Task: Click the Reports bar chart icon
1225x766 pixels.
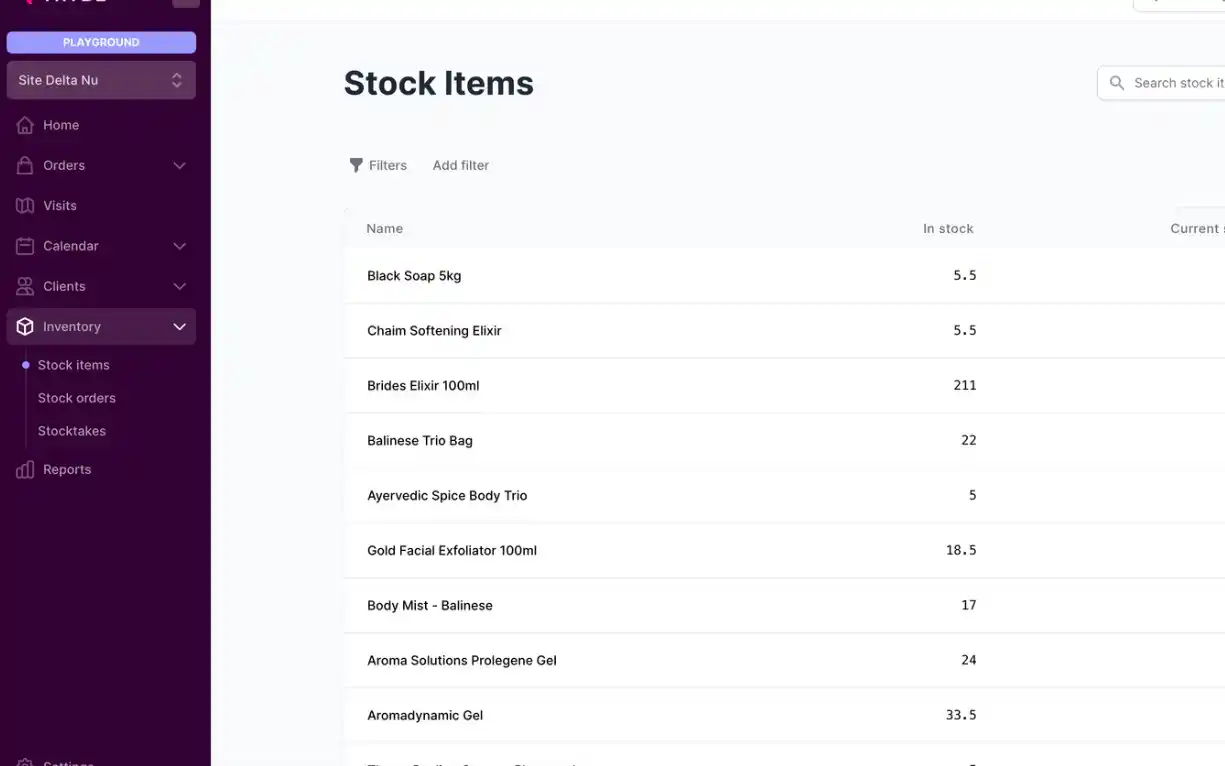Action: [x=25, y=470]
